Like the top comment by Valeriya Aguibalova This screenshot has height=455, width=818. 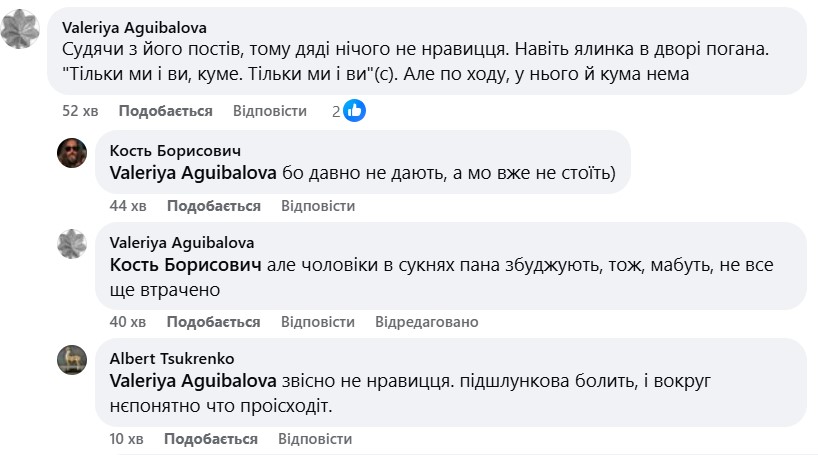tap(165, 111)
